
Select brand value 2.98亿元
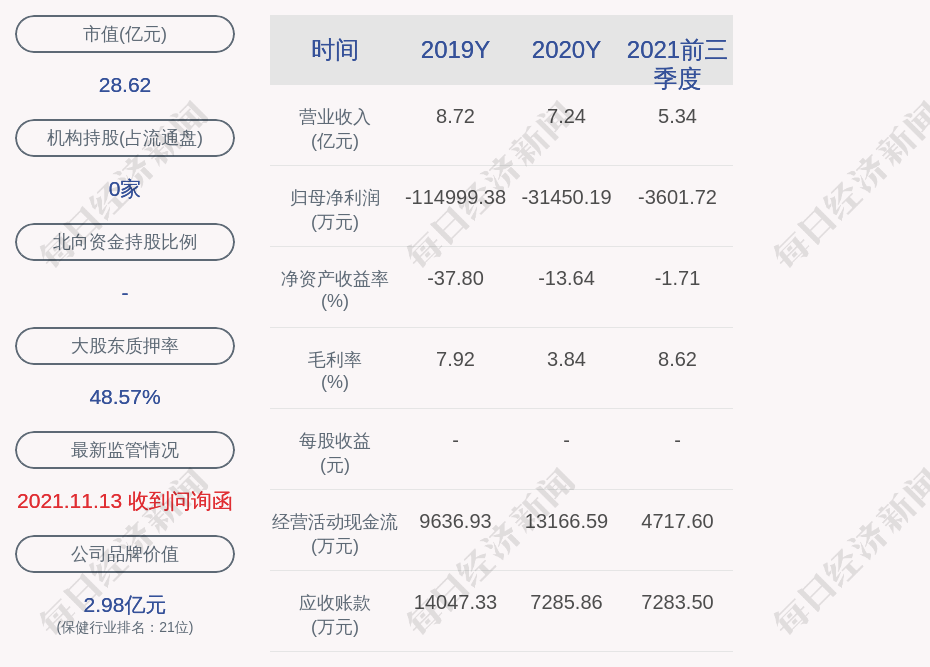[x=125, y=605]
